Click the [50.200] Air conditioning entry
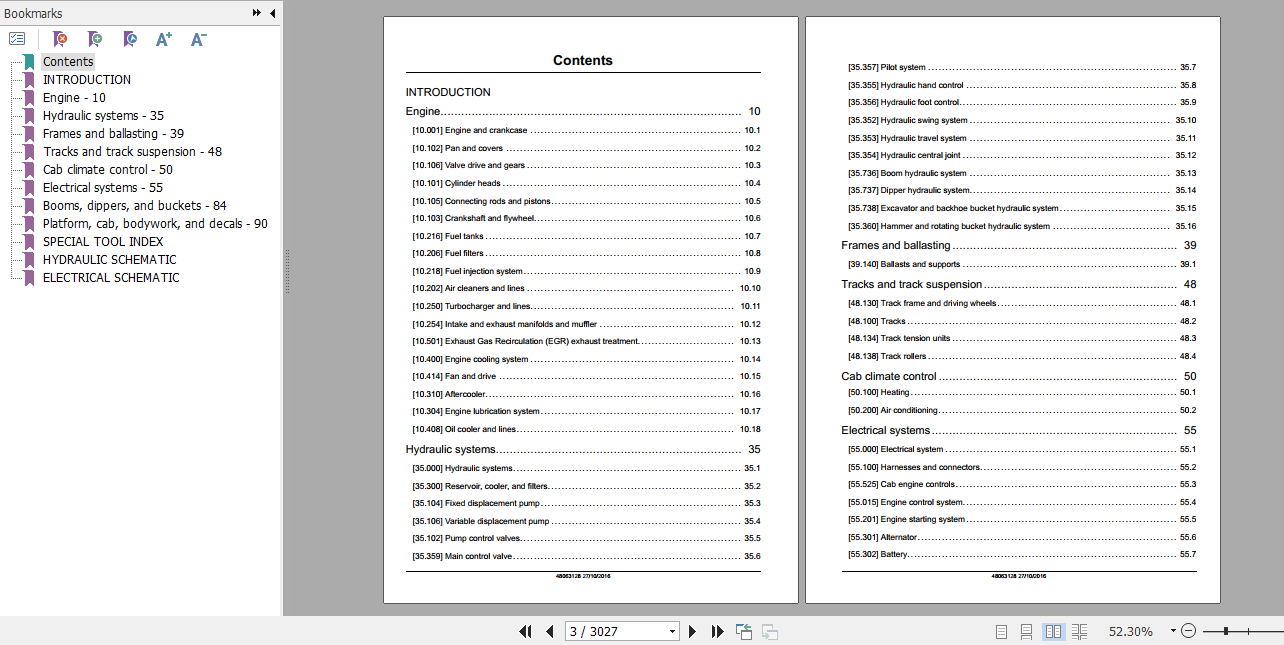The width and height of the screenshot is (1284, 645). click(1022, 410)
